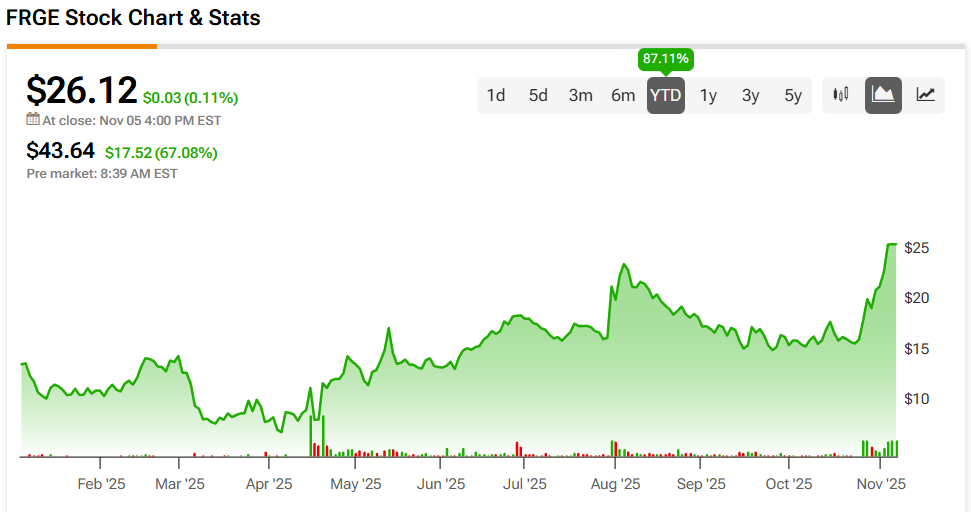Screen dimensions: 971x512
Task: Show the 6m price history
Action: pos(623,96)
